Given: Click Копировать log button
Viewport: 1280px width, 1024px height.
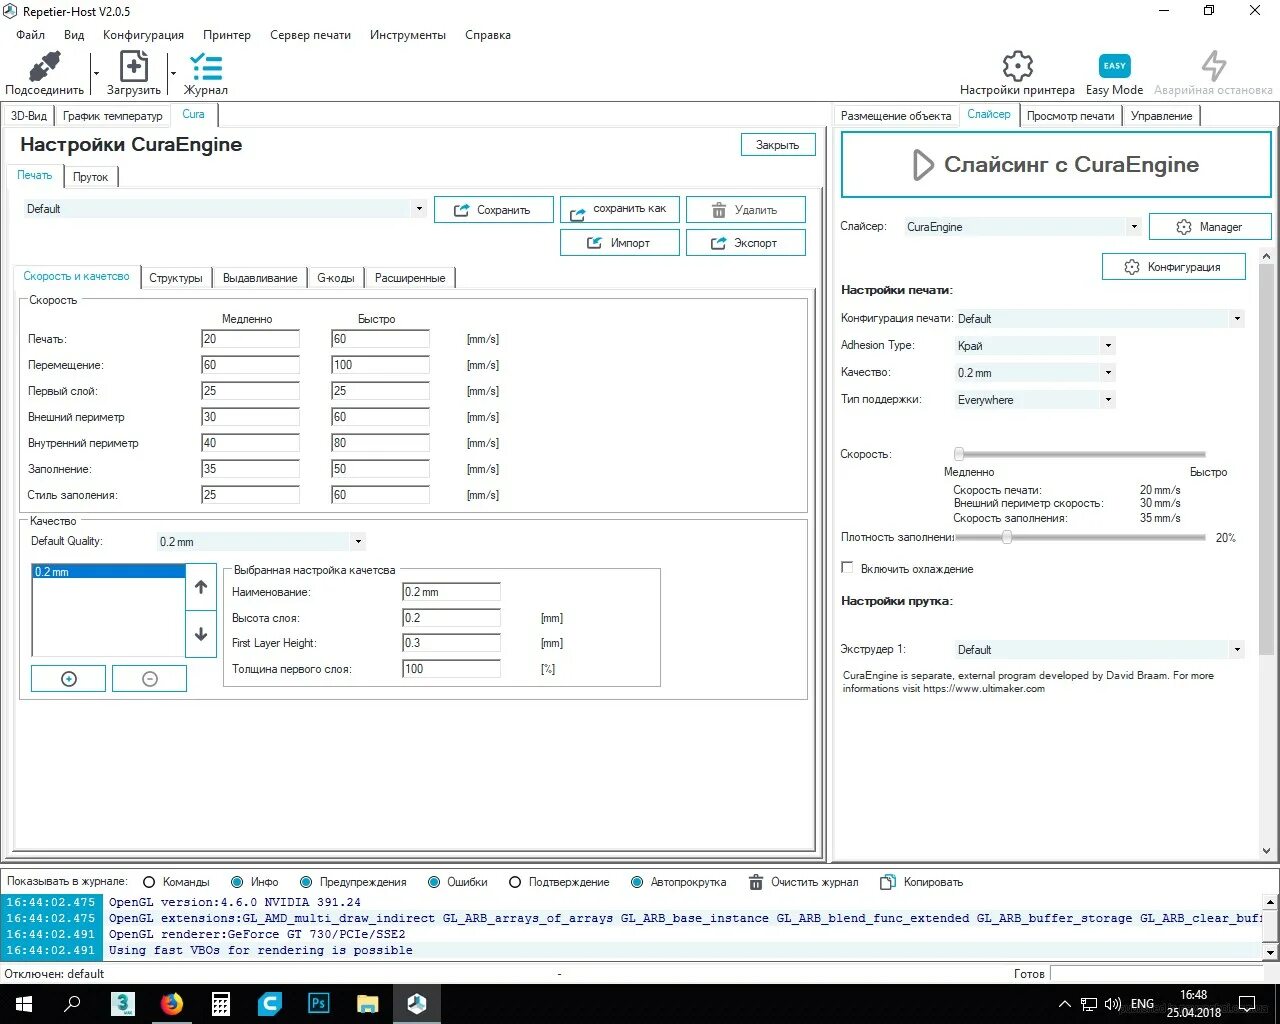Looking at the screenshot, I should pyautogui.click(x=922, y=882).
